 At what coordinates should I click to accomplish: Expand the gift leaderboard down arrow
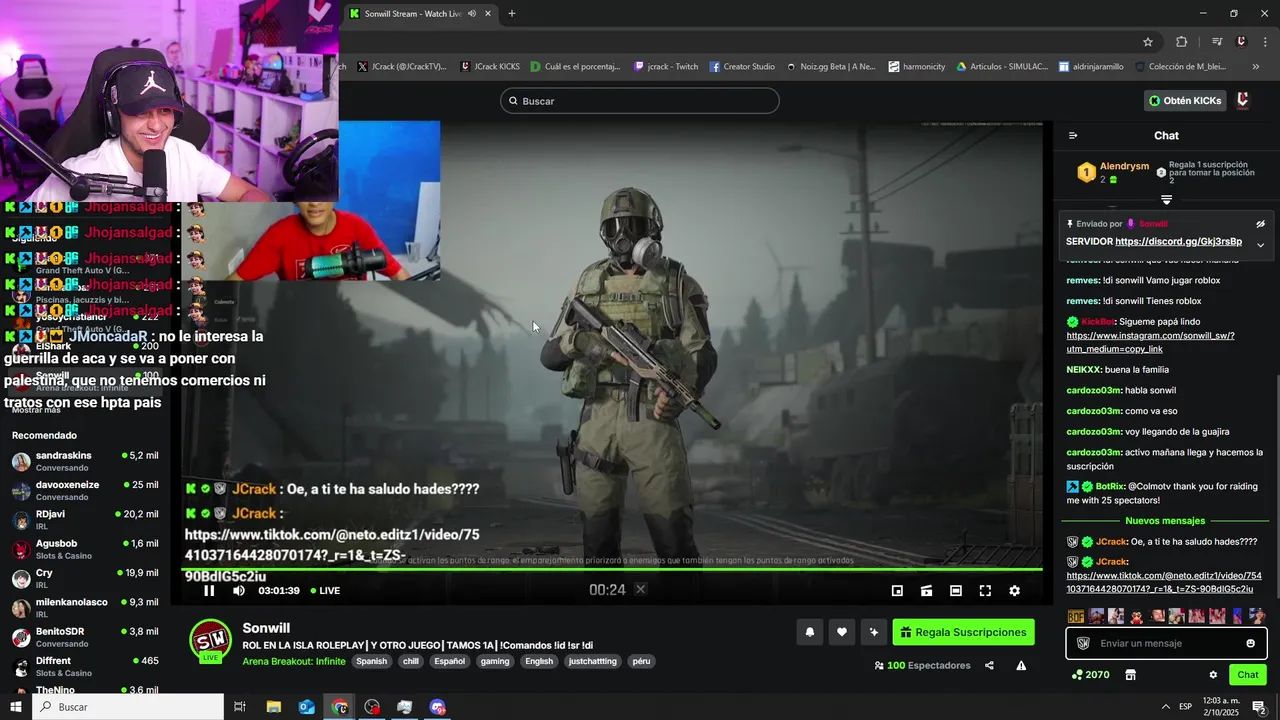pos(1166,200)
